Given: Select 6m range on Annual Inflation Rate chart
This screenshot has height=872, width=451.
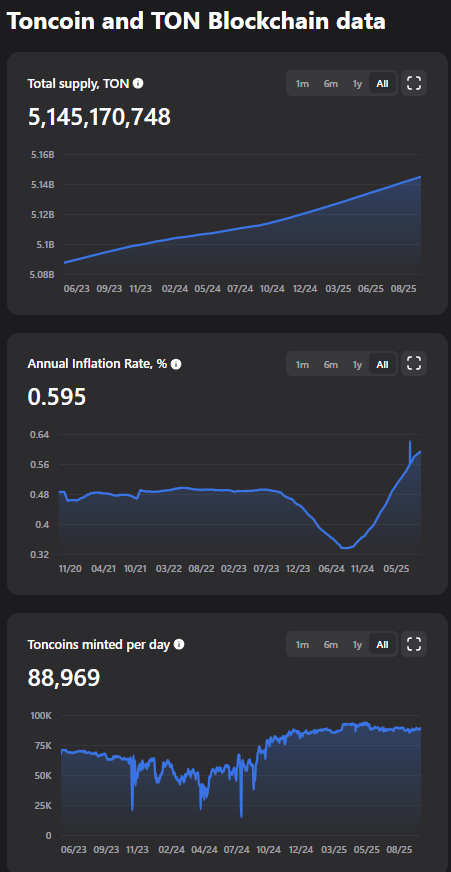Looking at the screenshot, I should [331, 364].
